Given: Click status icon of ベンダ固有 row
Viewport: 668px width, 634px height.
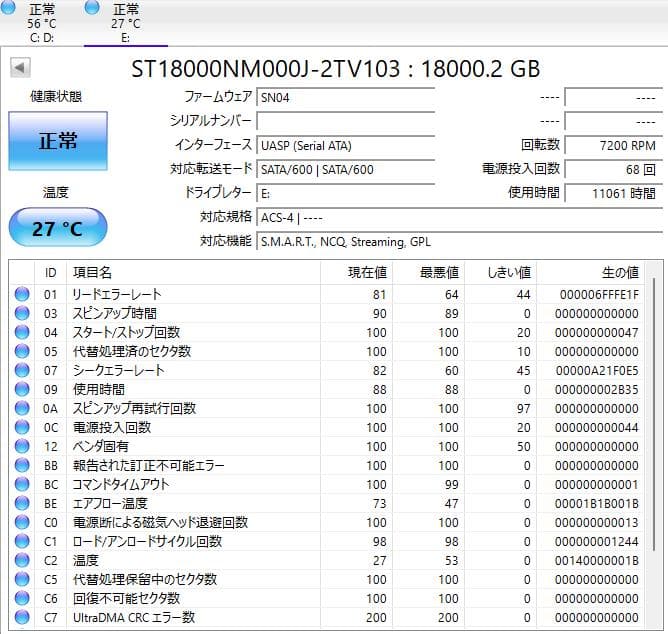Looking at the screenshot, I should (x=22, y=446).
